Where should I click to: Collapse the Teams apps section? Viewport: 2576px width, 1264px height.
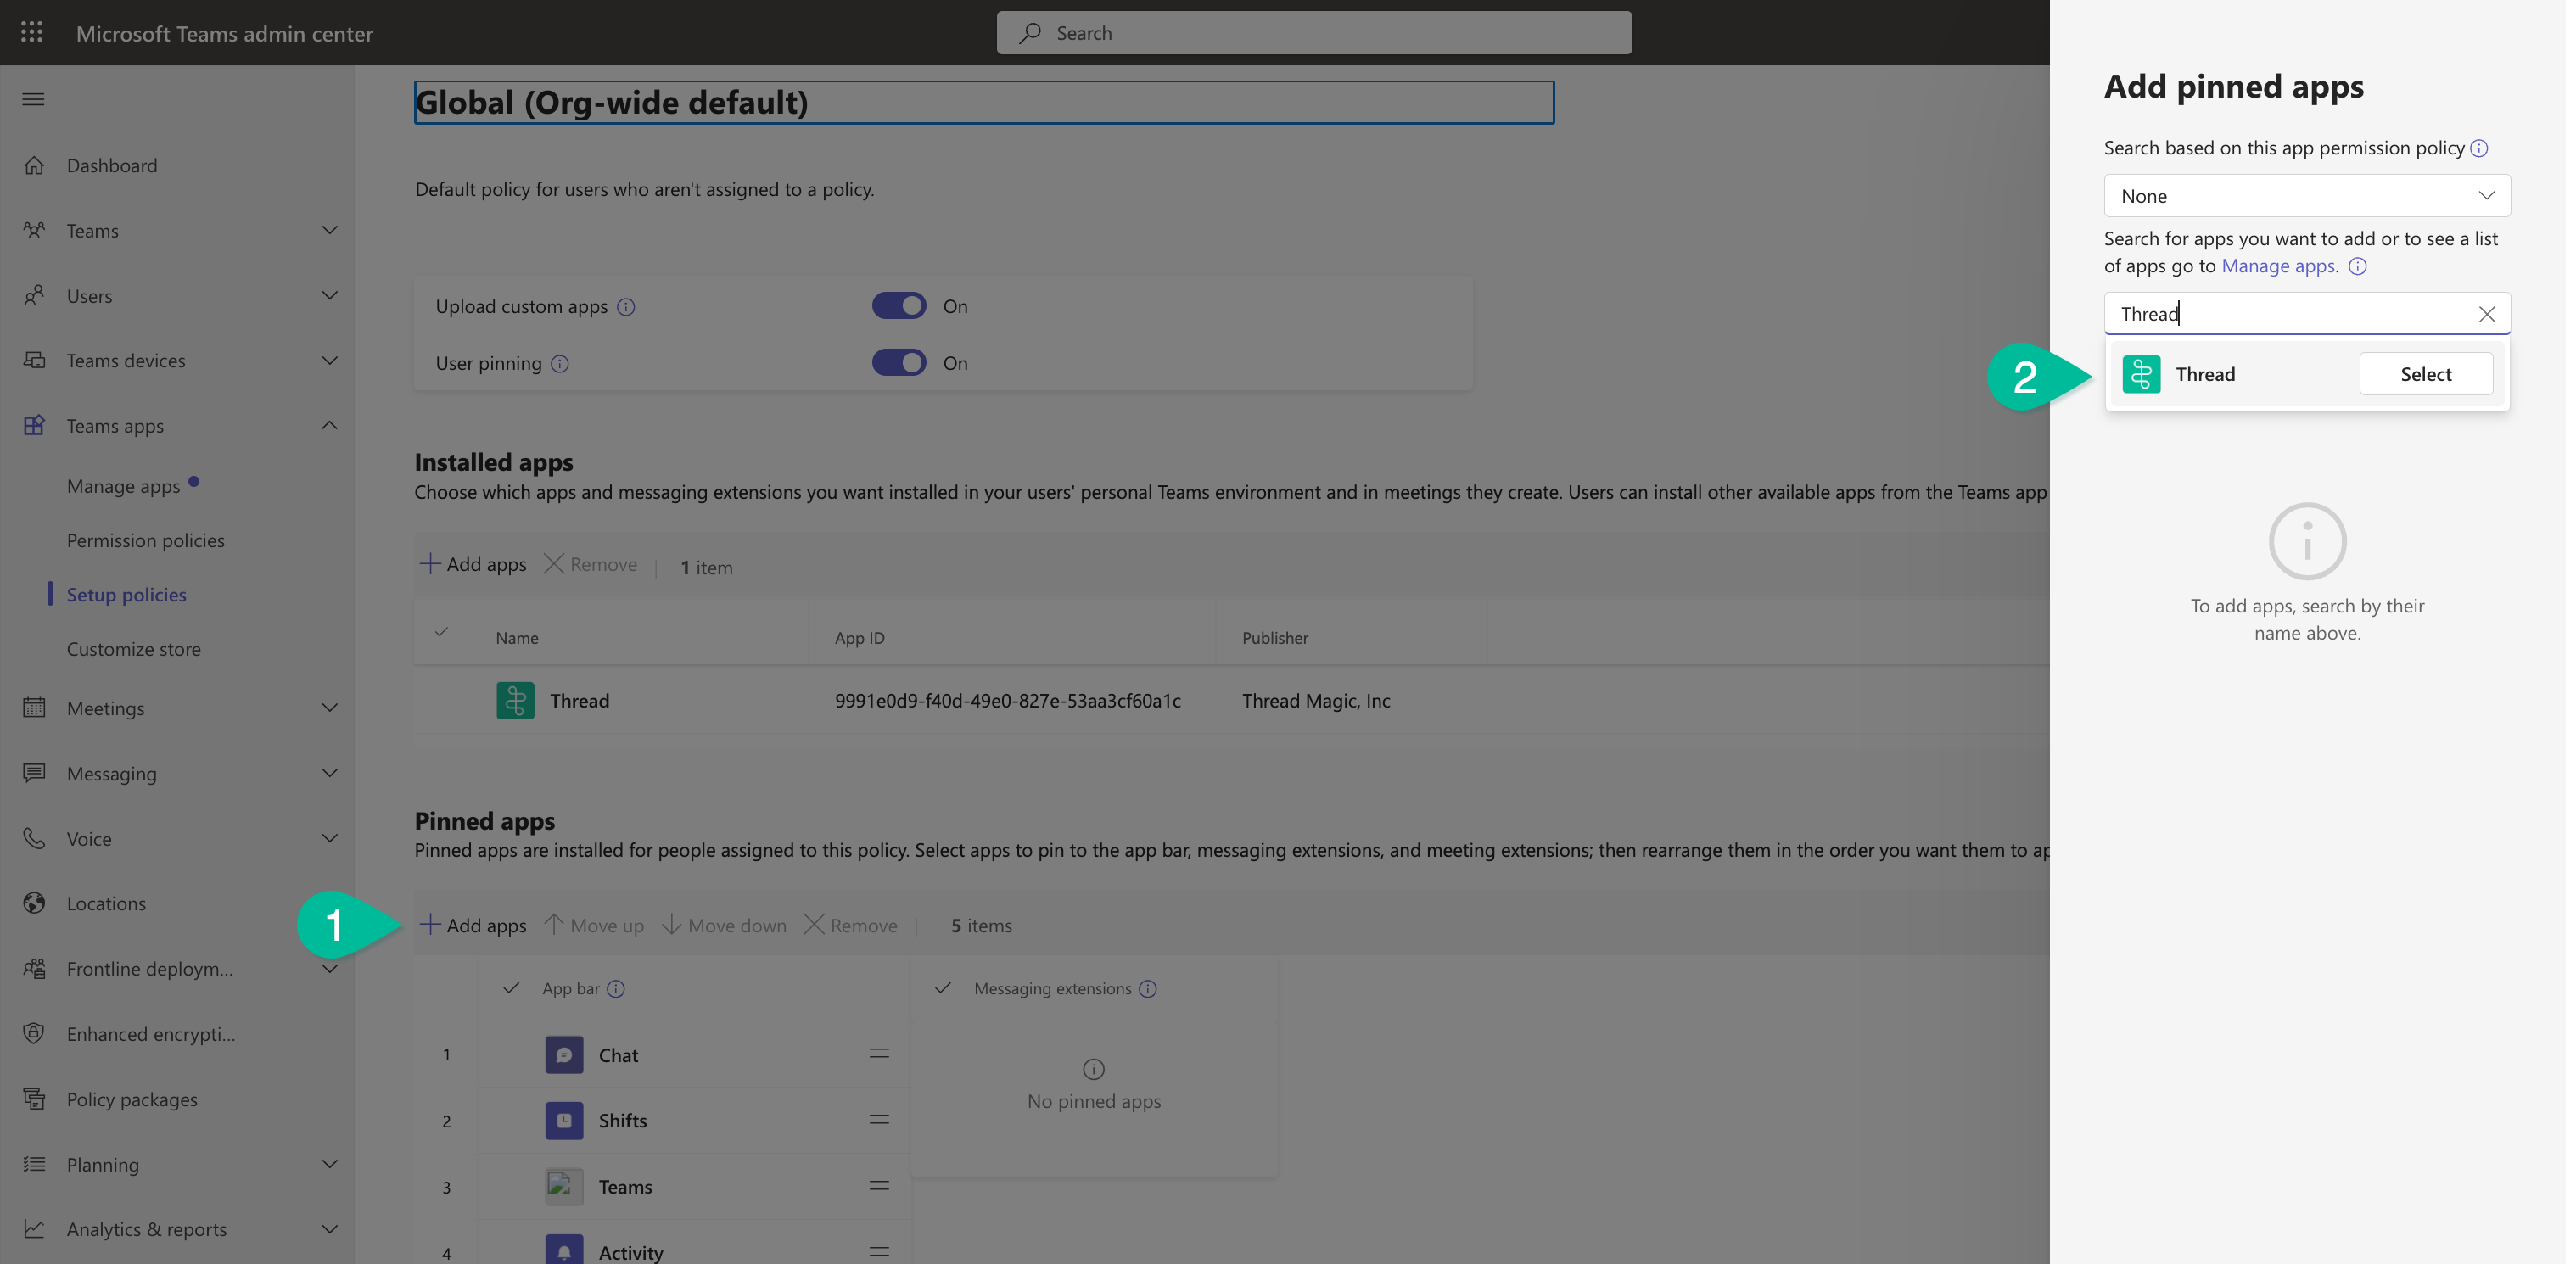[x=329, y=425]
